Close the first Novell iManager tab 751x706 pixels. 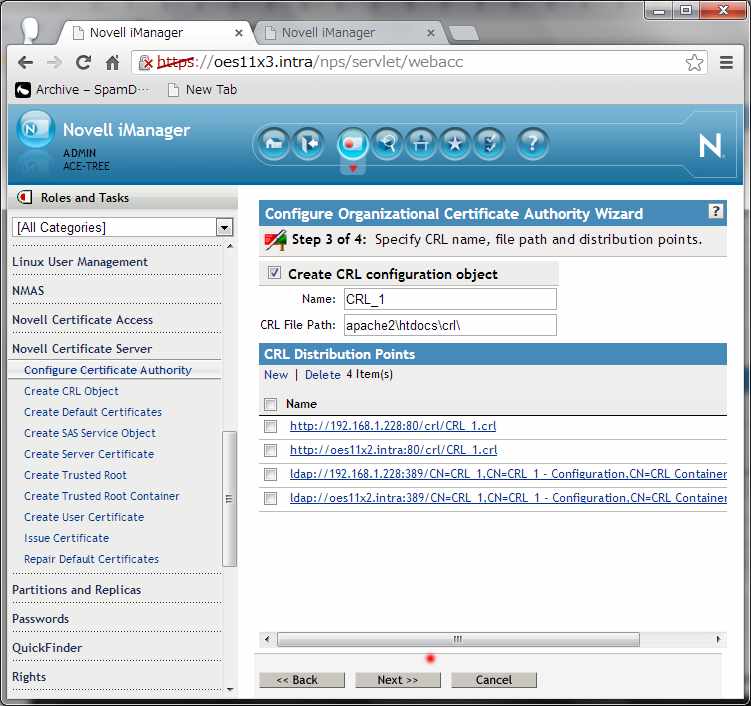[239, 33]
